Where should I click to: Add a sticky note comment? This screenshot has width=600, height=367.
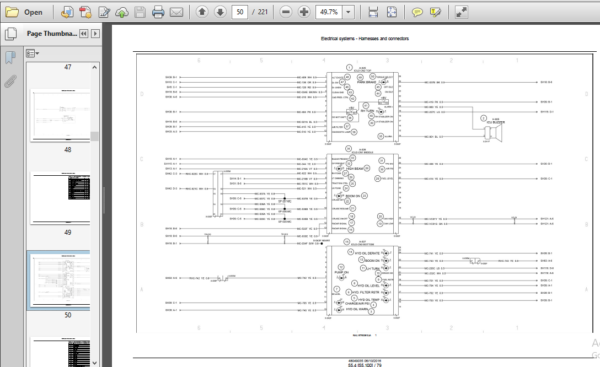click(417, 12)
